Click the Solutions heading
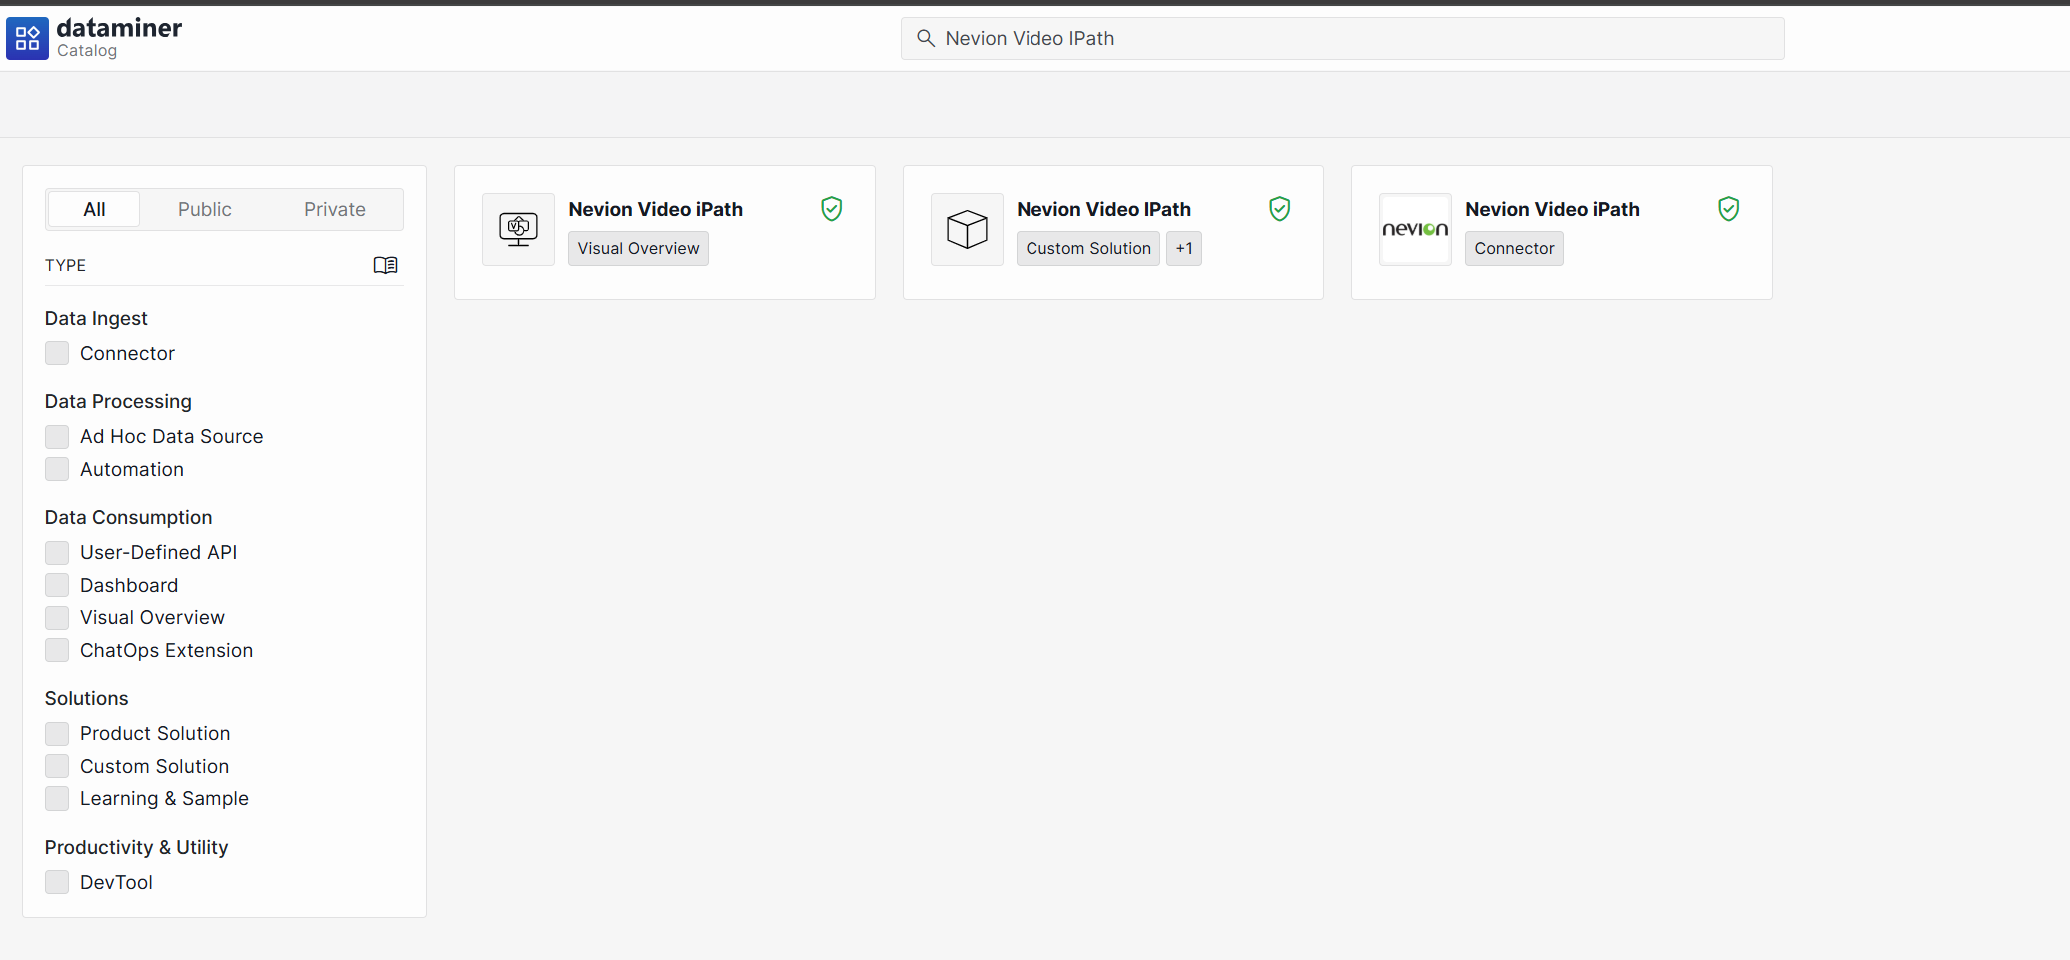2070x960 pixels. (x=86, y=698)
